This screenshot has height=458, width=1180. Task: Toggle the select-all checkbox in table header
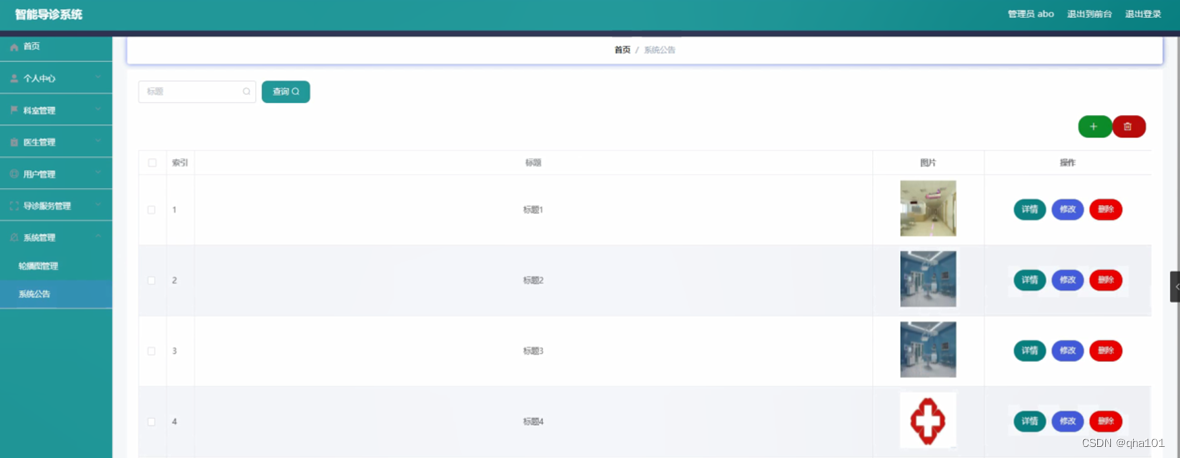click(x=152, y=162)
